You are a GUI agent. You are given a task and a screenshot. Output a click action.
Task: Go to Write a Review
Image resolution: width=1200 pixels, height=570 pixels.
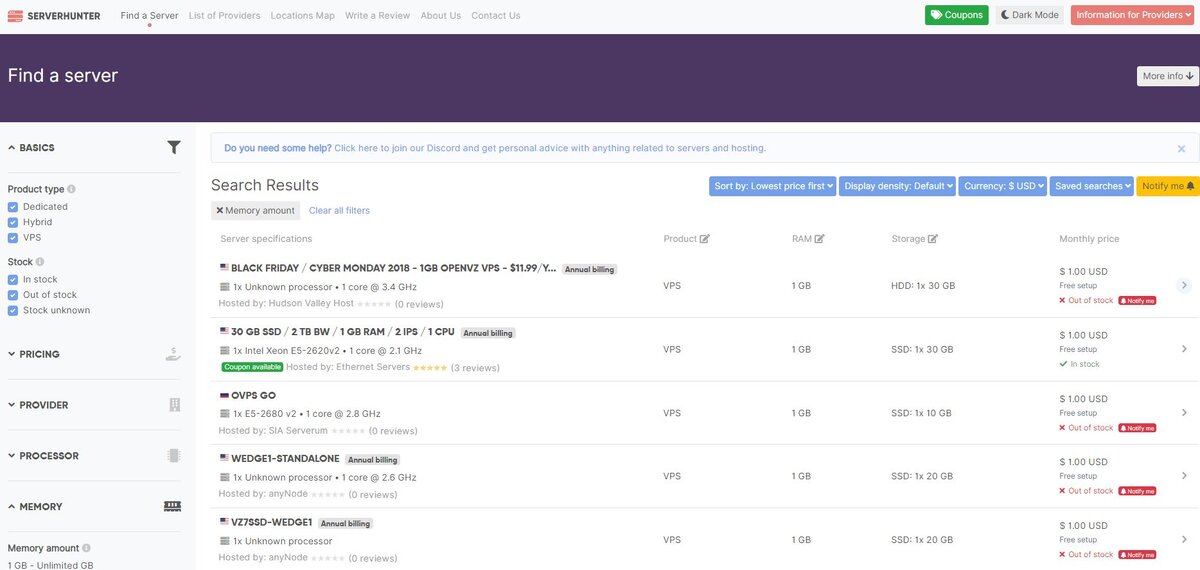click(x=377, y=15)
